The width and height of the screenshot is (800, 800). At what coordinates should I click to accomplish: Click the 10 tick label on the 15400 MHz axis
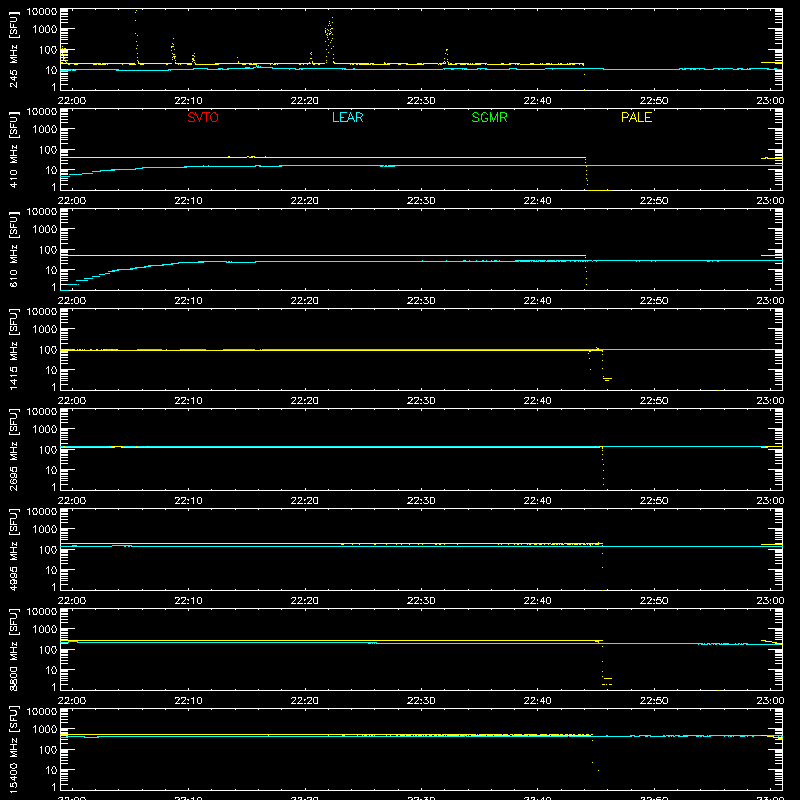point(51,770)
